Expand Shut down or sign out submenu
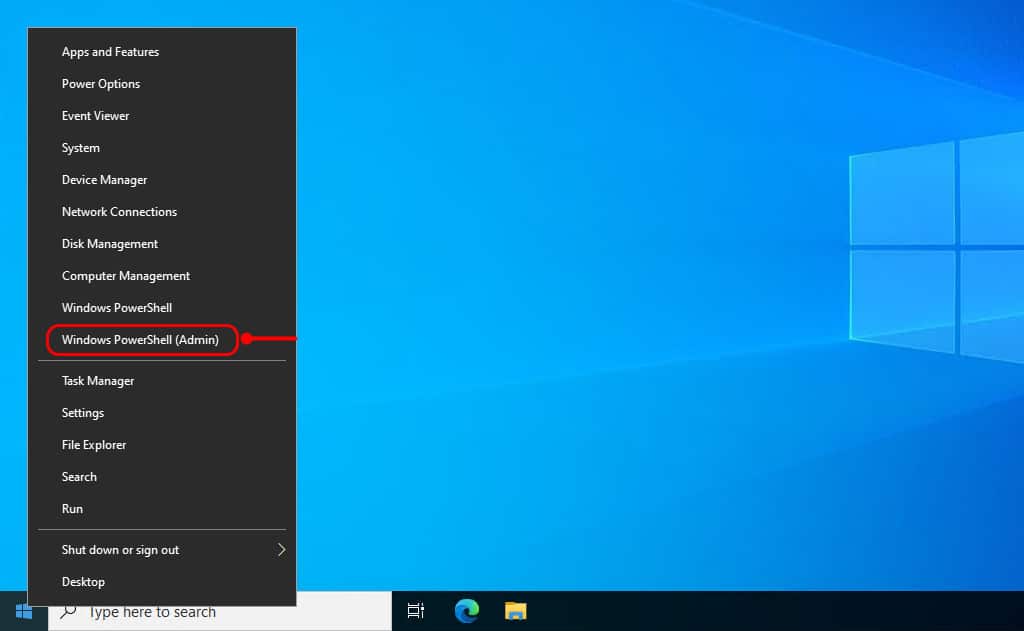 coord(162,550)
